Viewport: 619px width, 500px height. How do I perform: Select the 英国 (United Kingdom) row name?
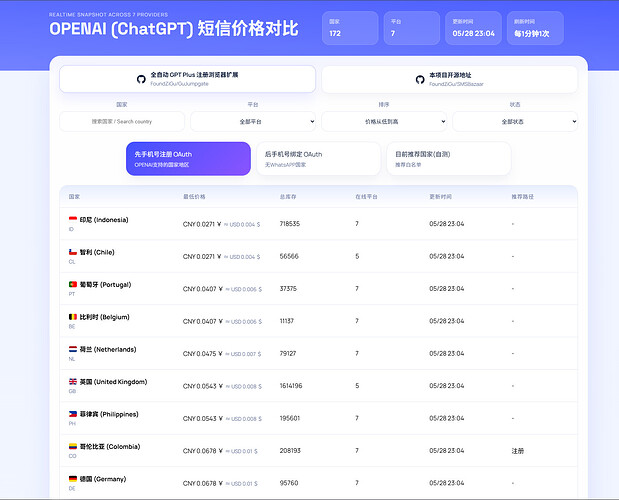tap(113, 382)
